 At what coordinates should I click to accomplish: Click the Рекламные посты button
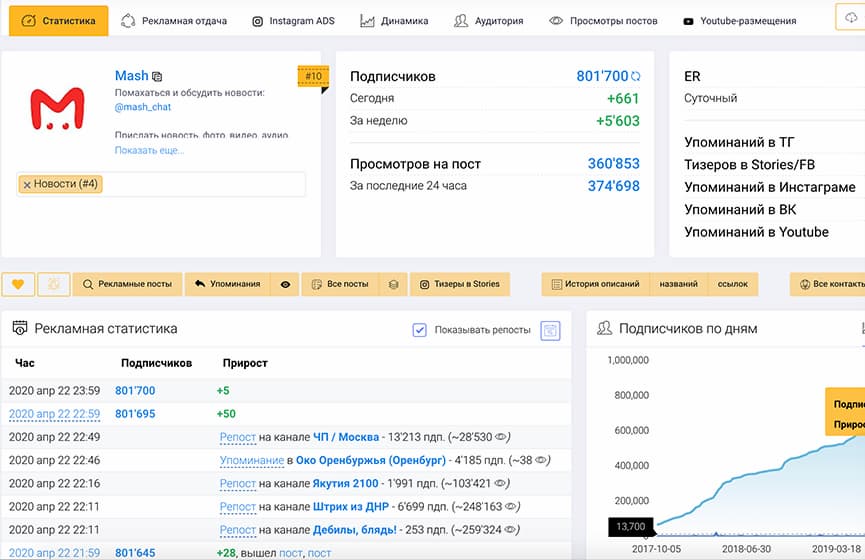click(127, 284)
